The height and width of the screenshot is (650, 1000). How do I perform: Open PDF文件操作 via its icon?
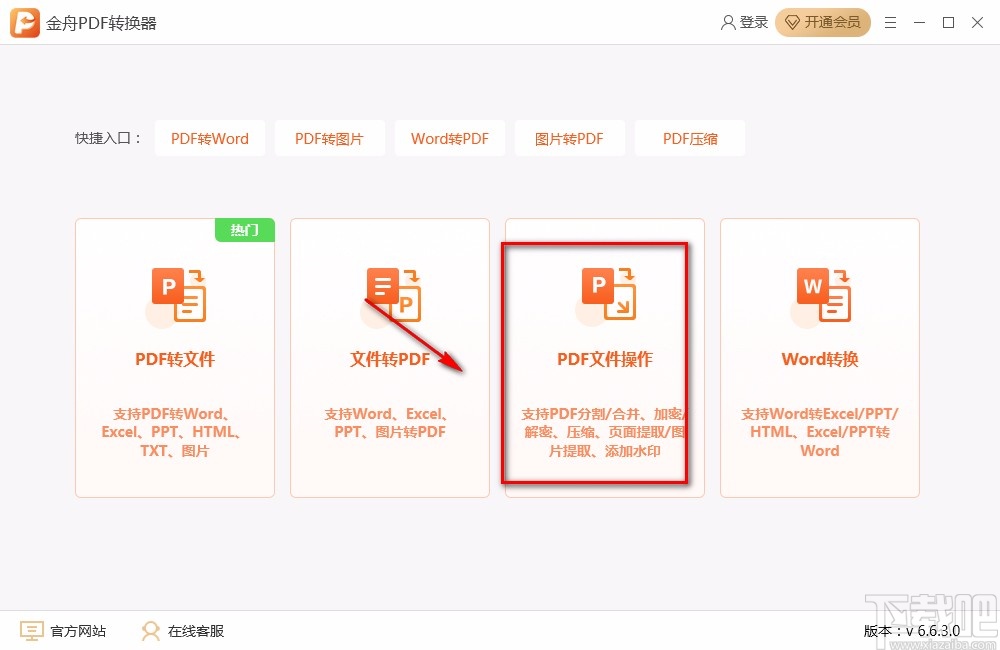click(605, 293)
